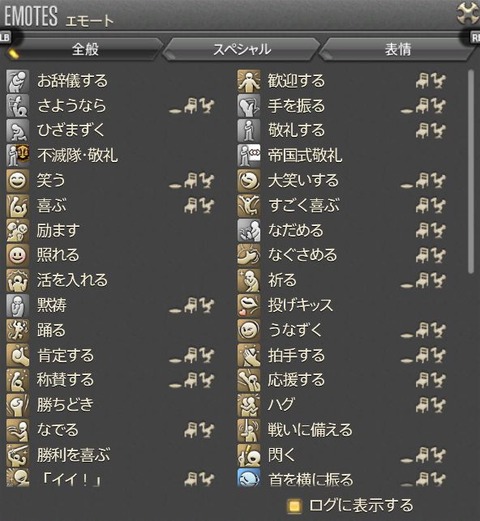Click the LB shoulder button indicator
The image size is (480, 521).
pos(5,37)
